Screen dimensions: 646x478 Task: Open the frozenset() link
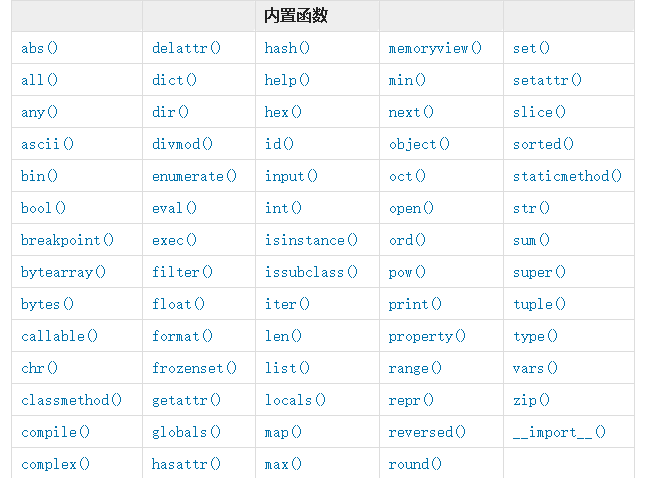[195, 368]
